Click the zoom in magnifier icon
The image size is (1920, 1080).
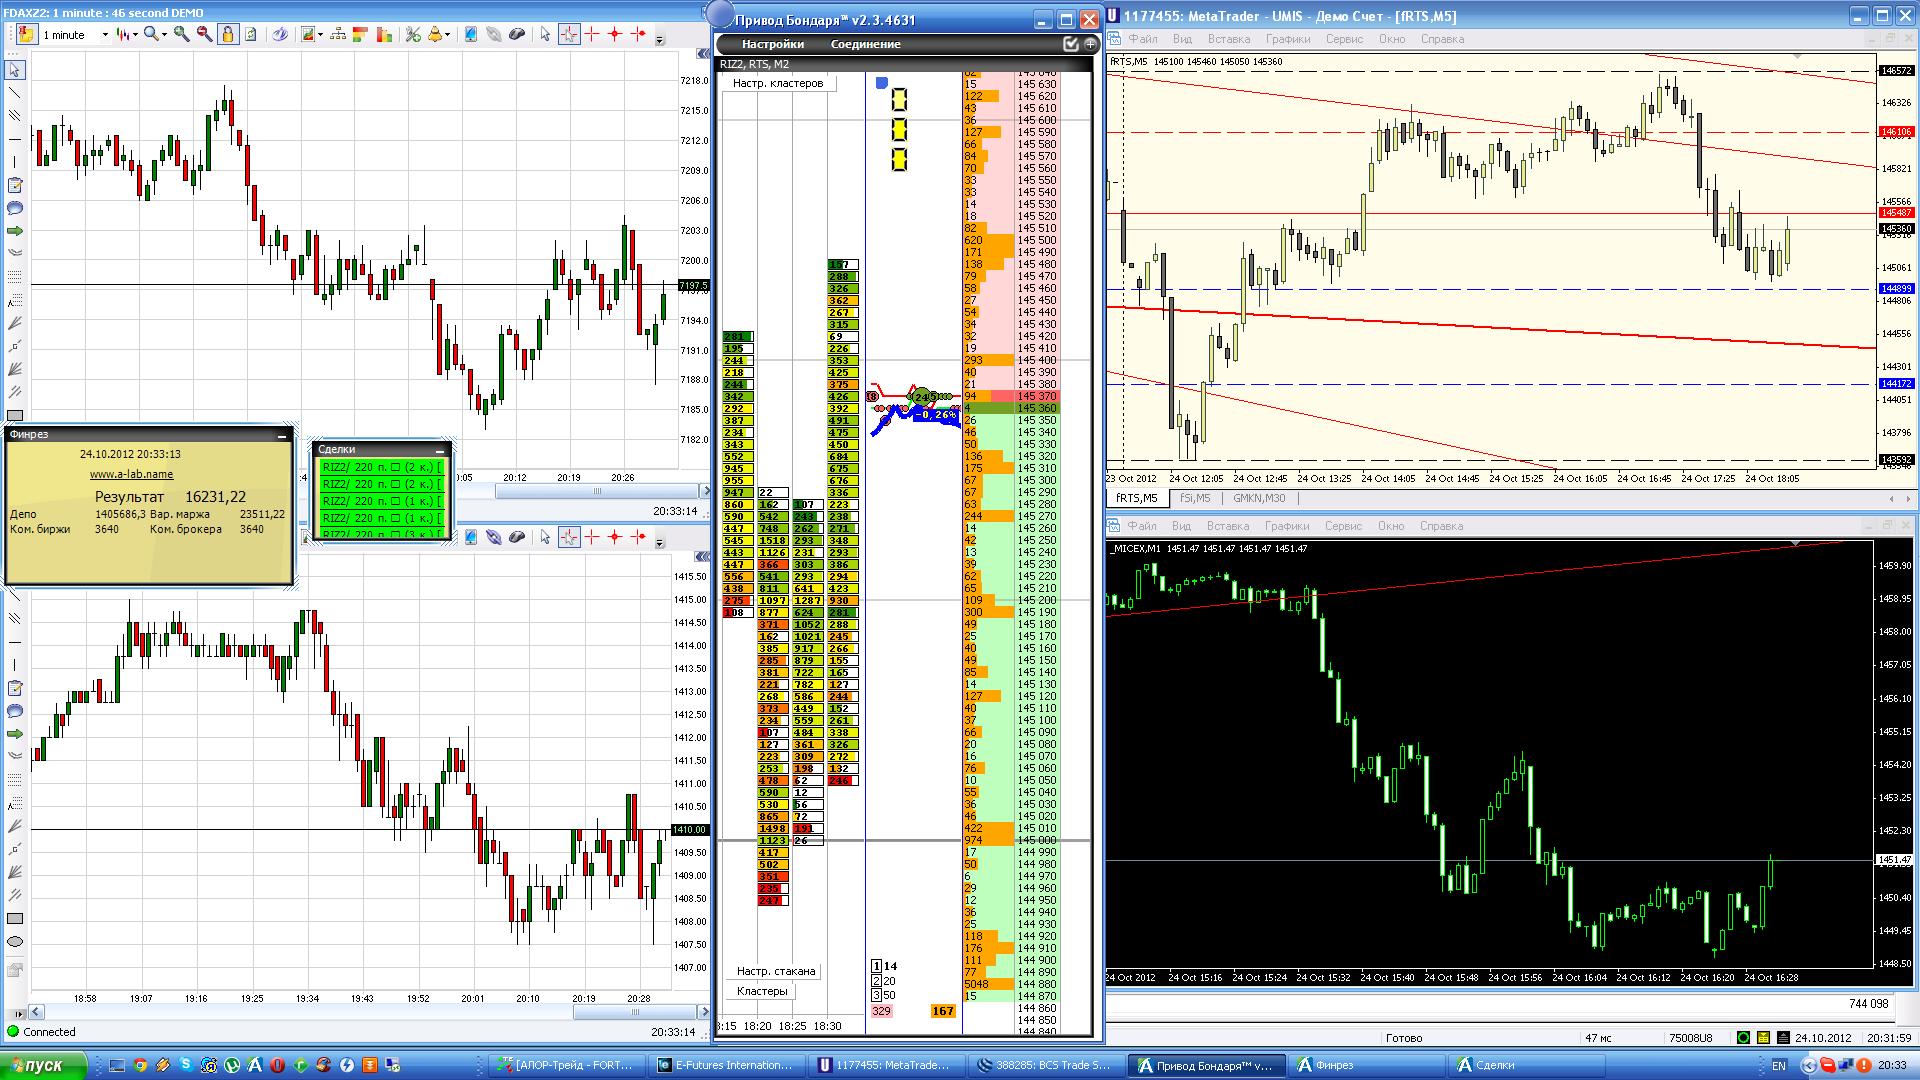181,34
